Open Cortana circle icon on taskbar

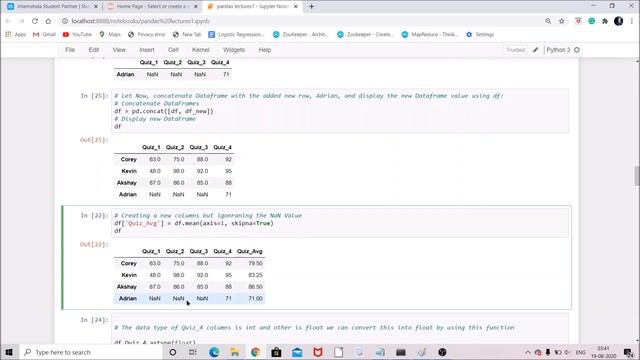click(x=173, y=352)
